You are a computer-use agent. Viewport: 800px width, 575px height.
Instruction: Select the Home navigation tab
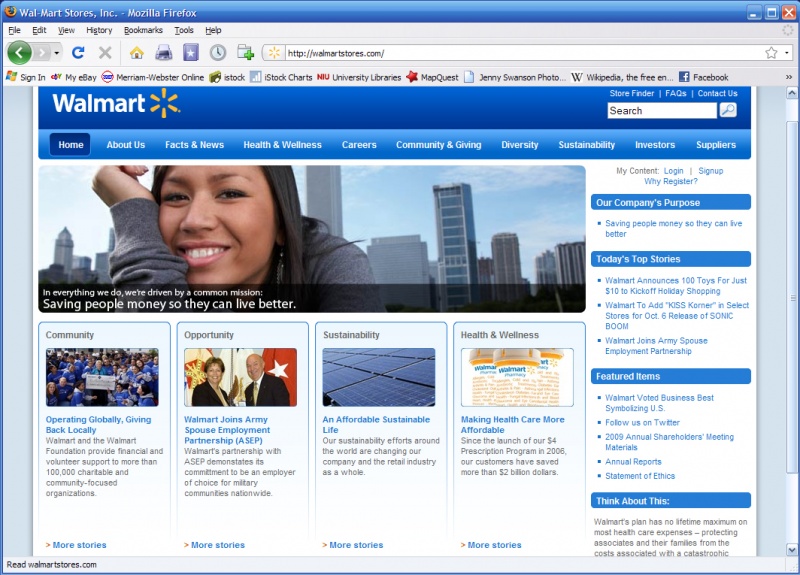pos(70,144)
